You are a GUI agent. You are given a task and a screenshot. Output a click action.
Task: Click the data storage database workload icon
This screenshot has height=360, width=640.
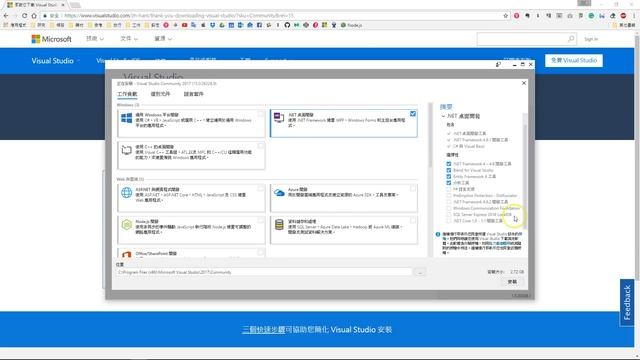(x=279, y=224)
